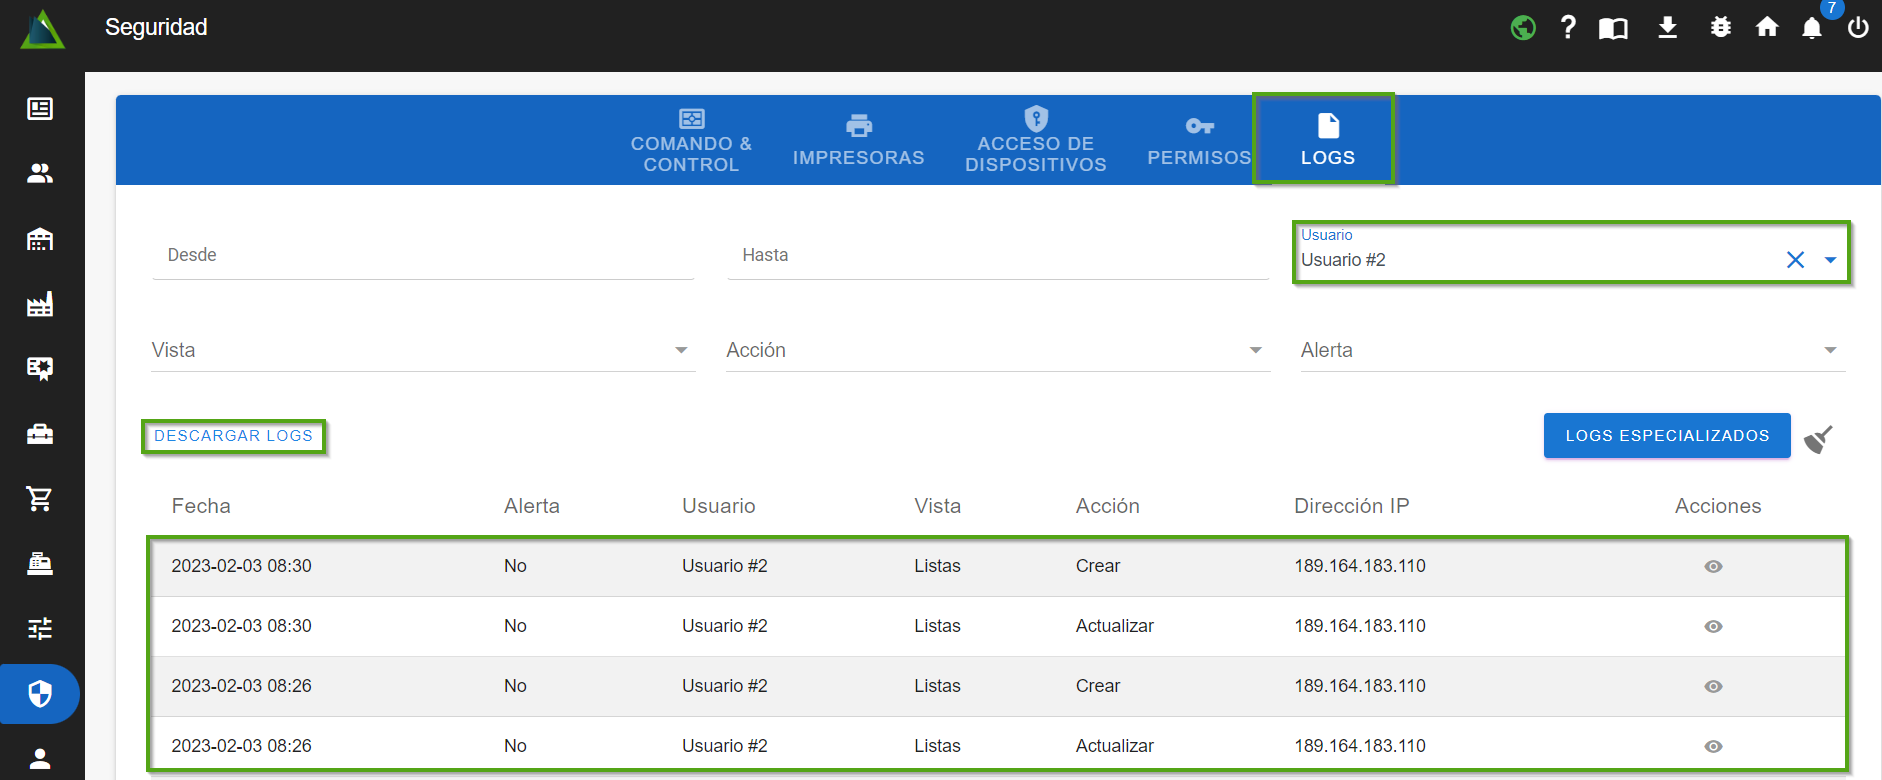Click the download arrow icon in header
Viewport: 1882px width, 780px height.
(x=1667, y=28)
